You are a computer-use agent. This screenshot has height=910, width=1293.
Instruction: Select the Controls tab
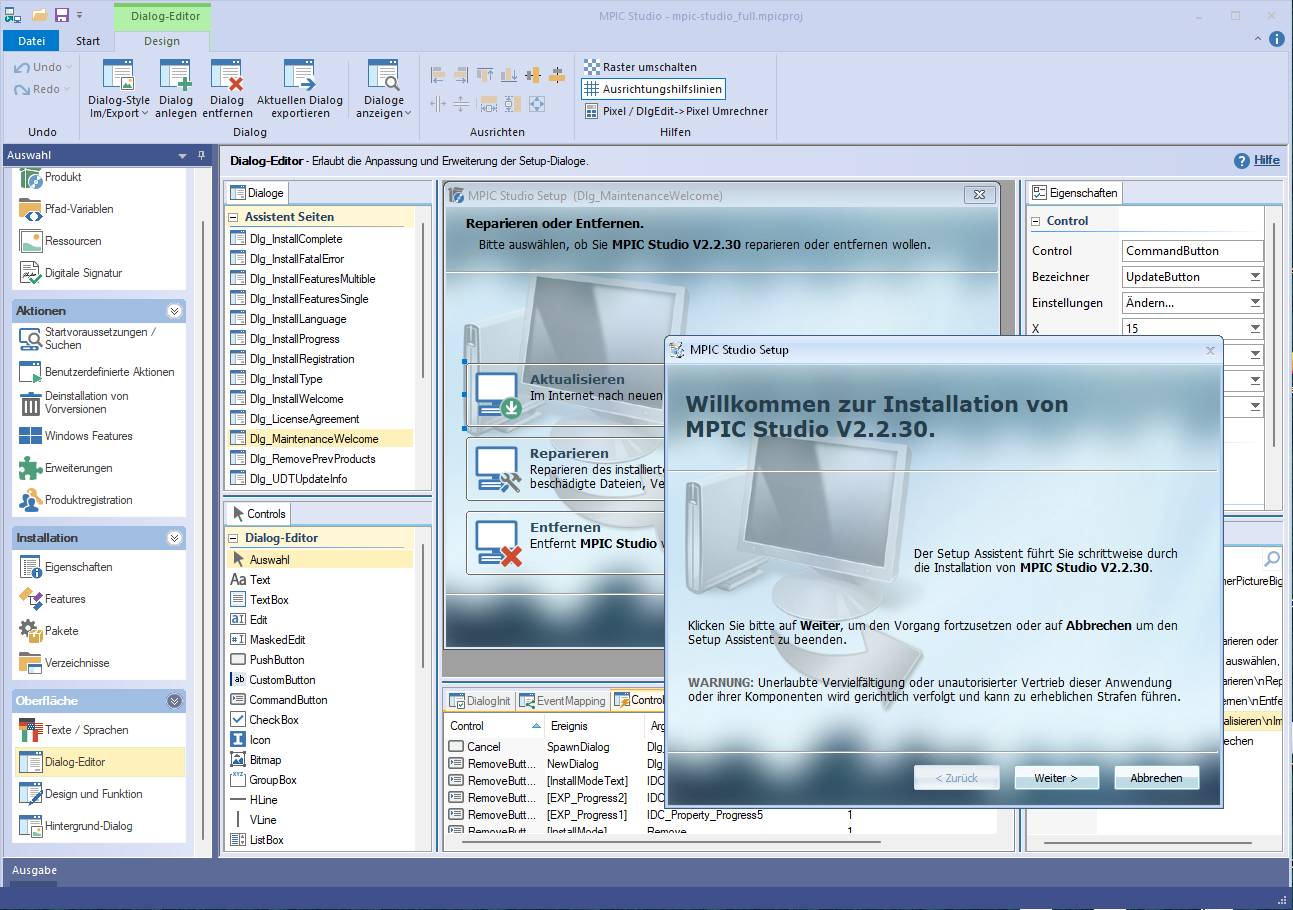[259, 514]
